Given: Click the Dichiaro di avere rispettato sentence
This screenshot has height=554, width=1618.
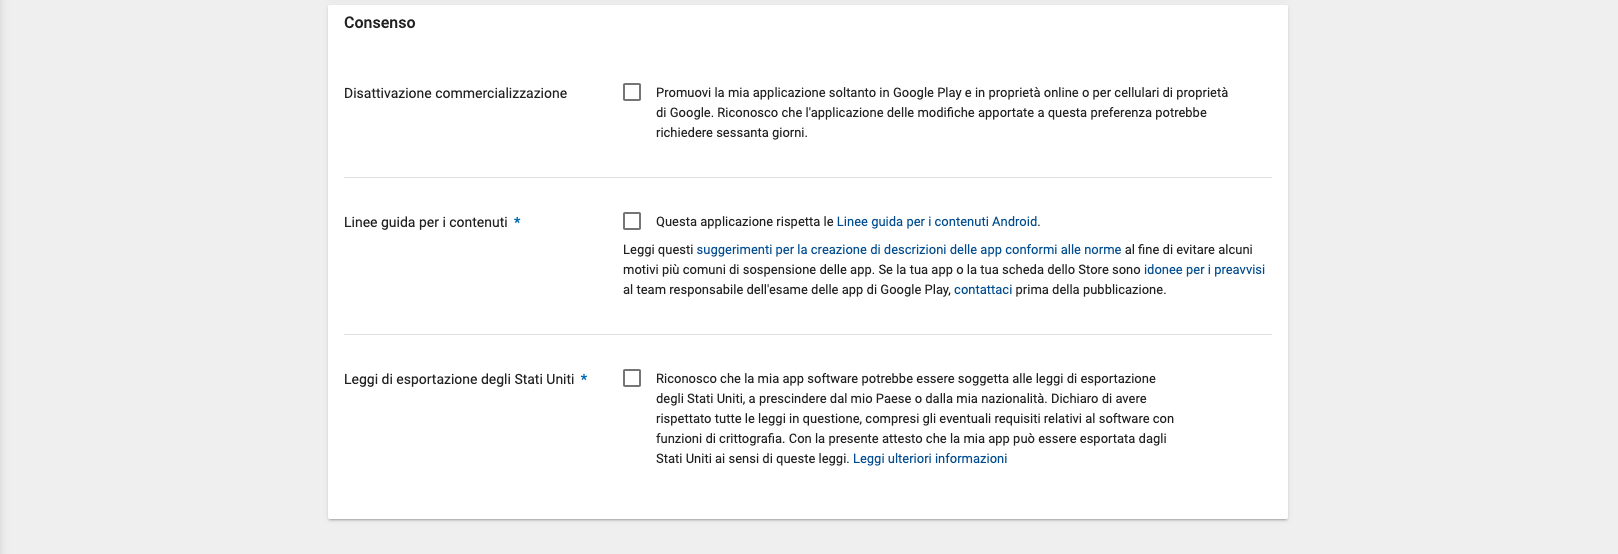Looking at the screenshot, I should click(915, 409).
